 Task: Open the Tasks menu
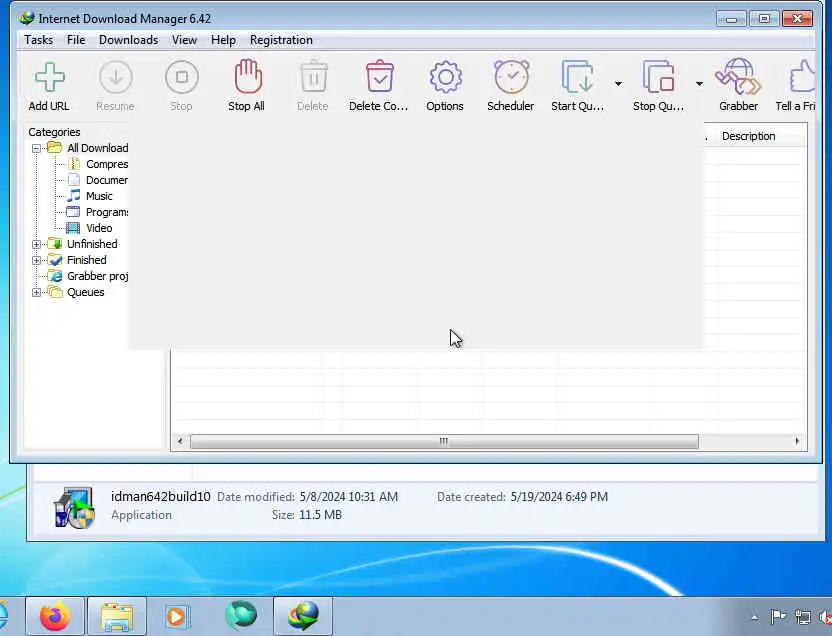click(38, 40)
